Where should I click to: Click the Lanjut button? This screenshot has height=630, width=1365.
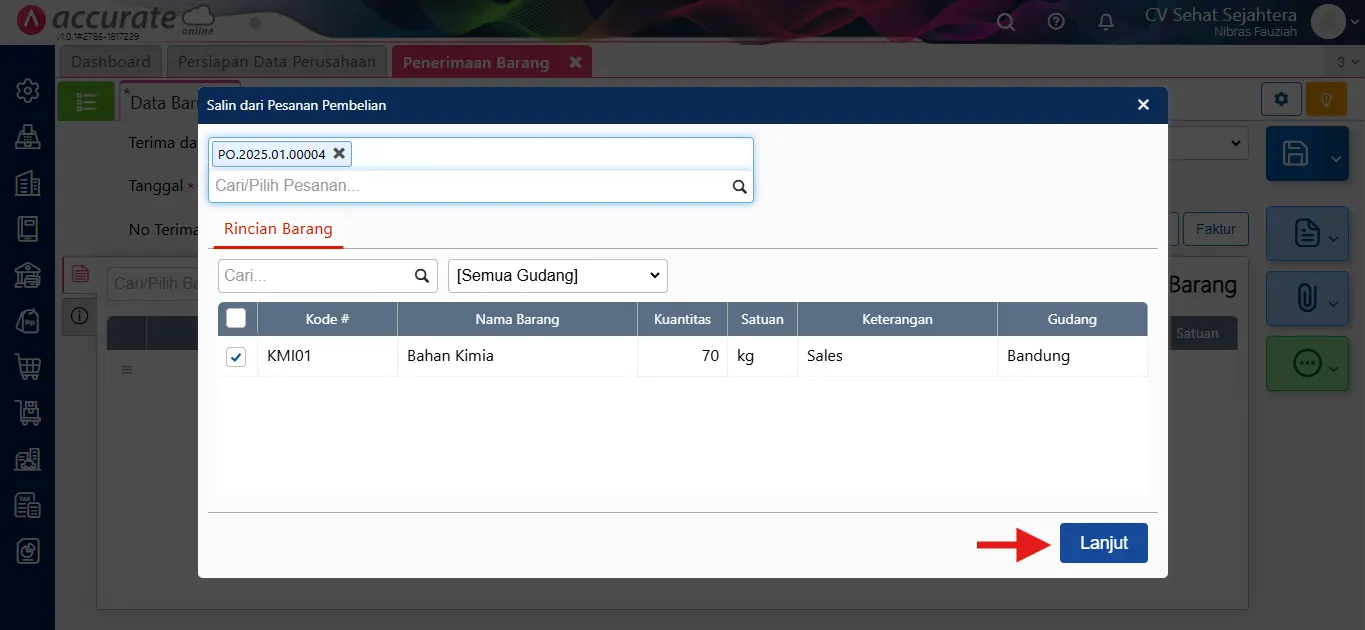1104,543
